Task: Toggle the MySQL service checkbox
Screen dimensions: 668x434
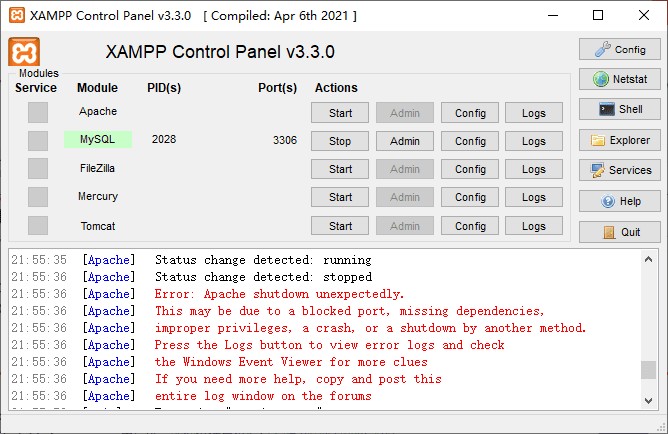Action: coord(38,141)
